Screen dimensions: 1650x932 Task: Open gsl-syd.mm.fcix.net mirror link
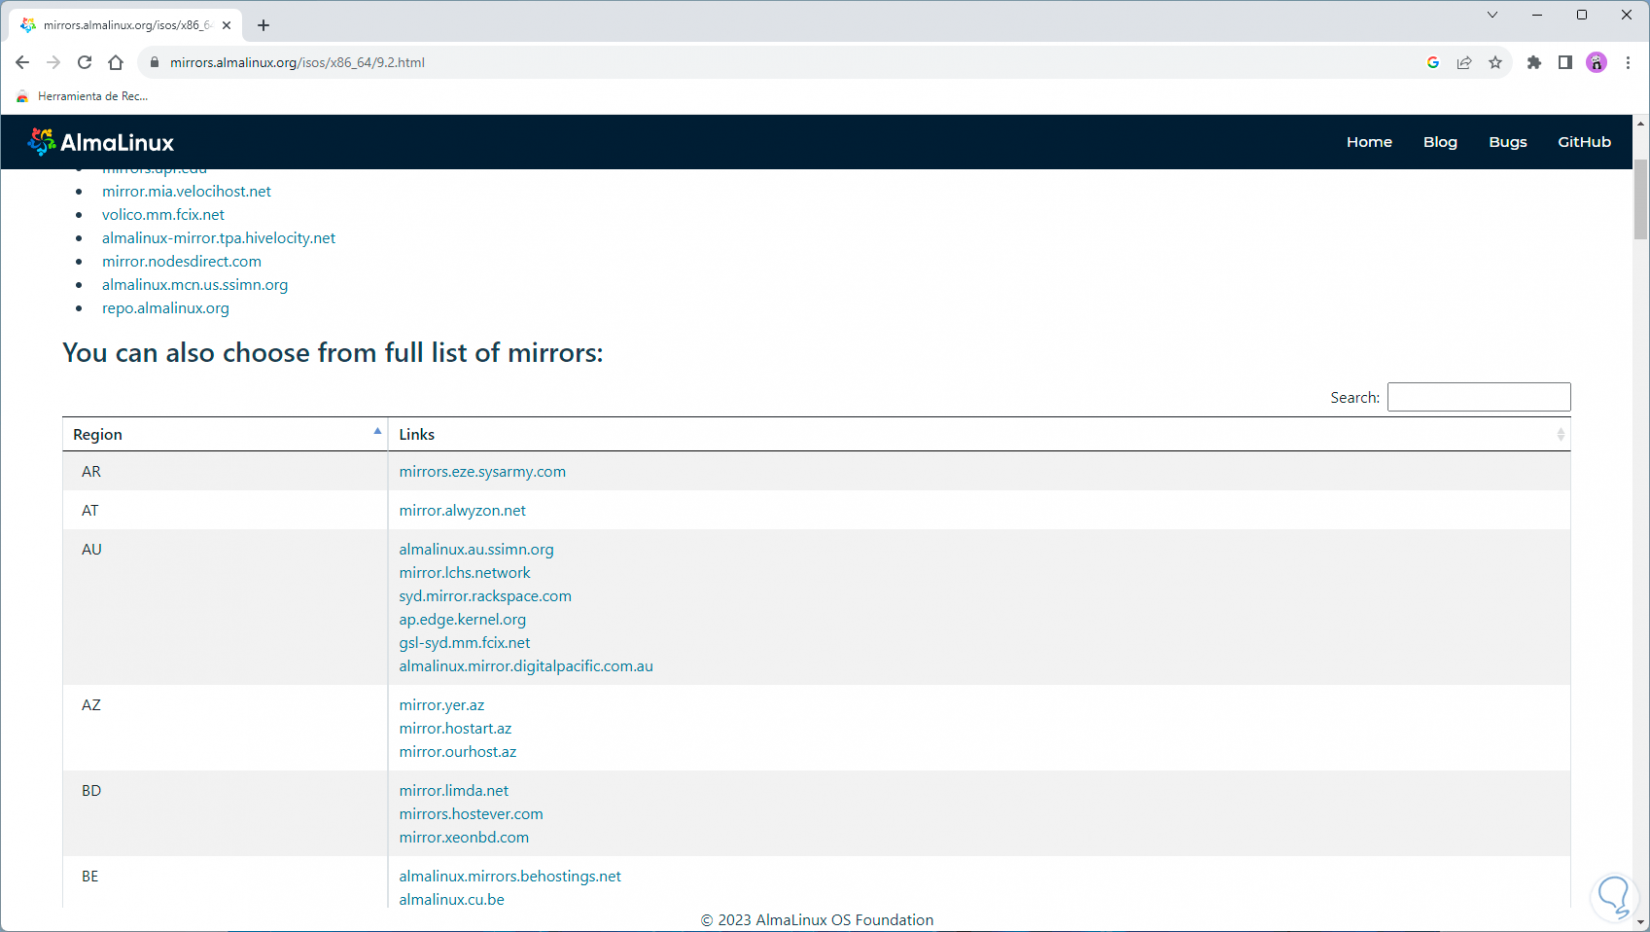(464, 642)
